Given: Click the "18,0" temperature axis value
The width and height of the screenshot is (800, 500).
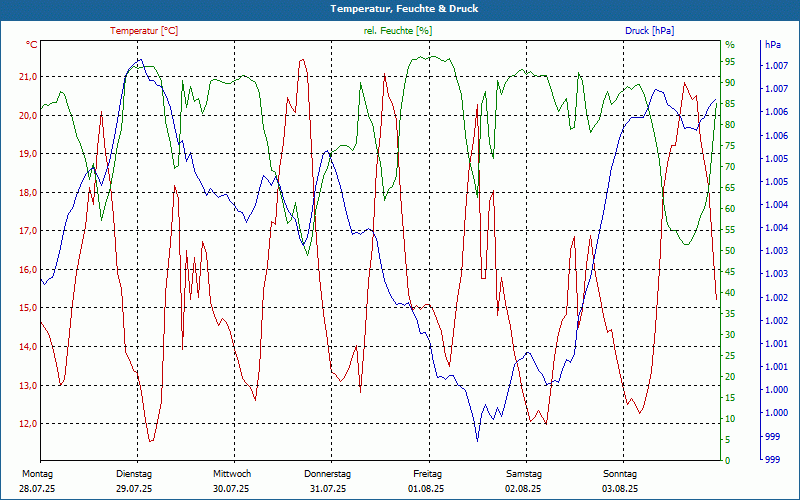Looking at the screenshot, I should coord(27,192).
